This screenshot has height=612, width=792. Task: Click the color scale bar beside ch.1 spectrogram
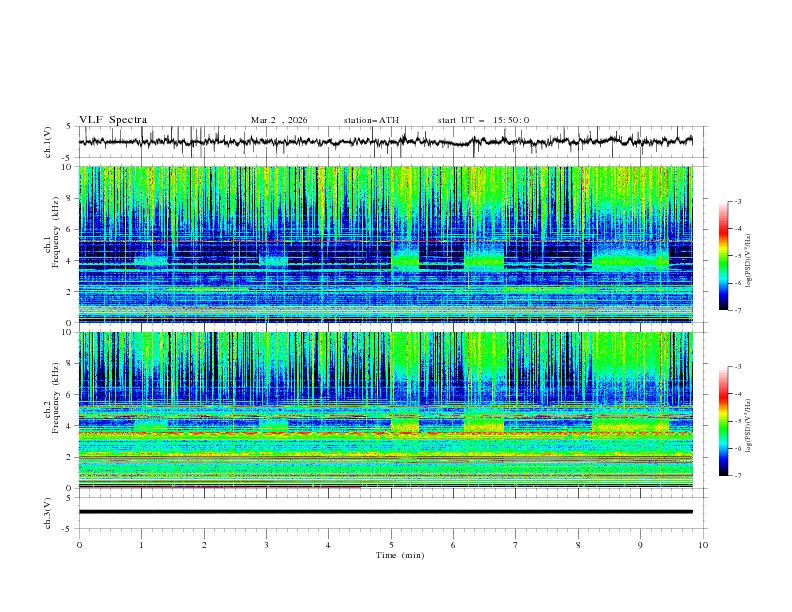point(723,256)
